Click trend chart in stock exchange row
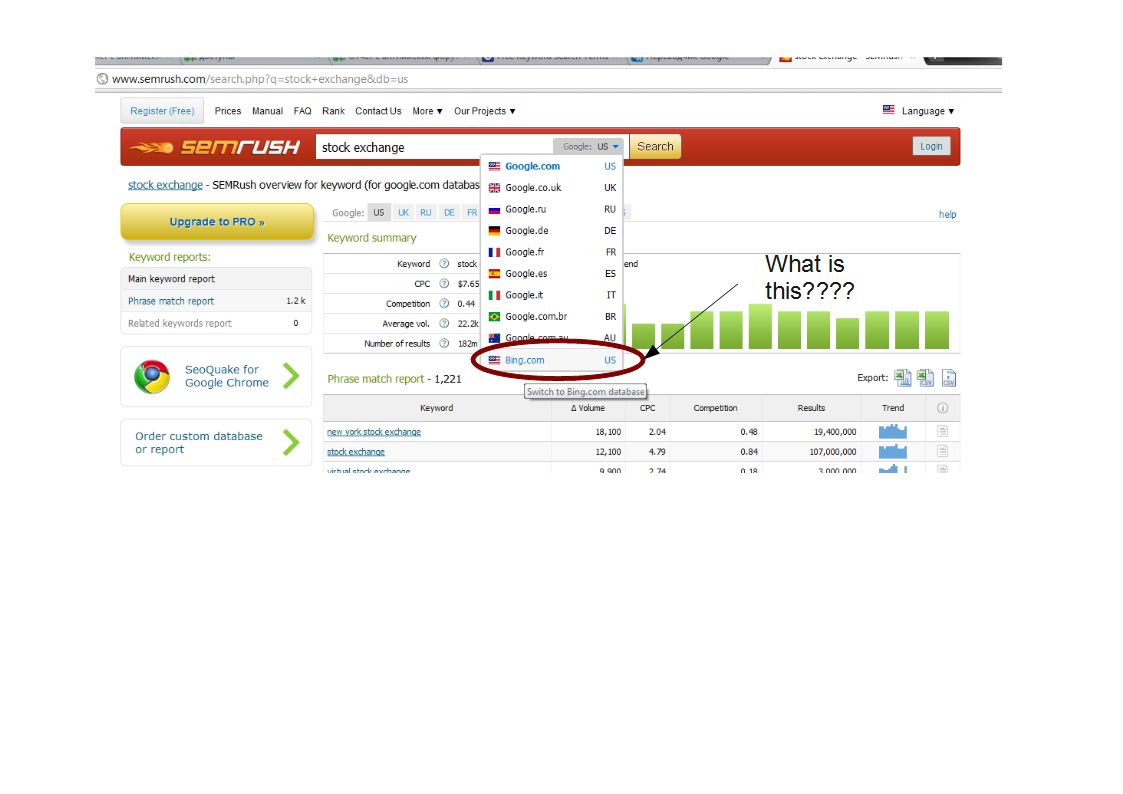 892,451
